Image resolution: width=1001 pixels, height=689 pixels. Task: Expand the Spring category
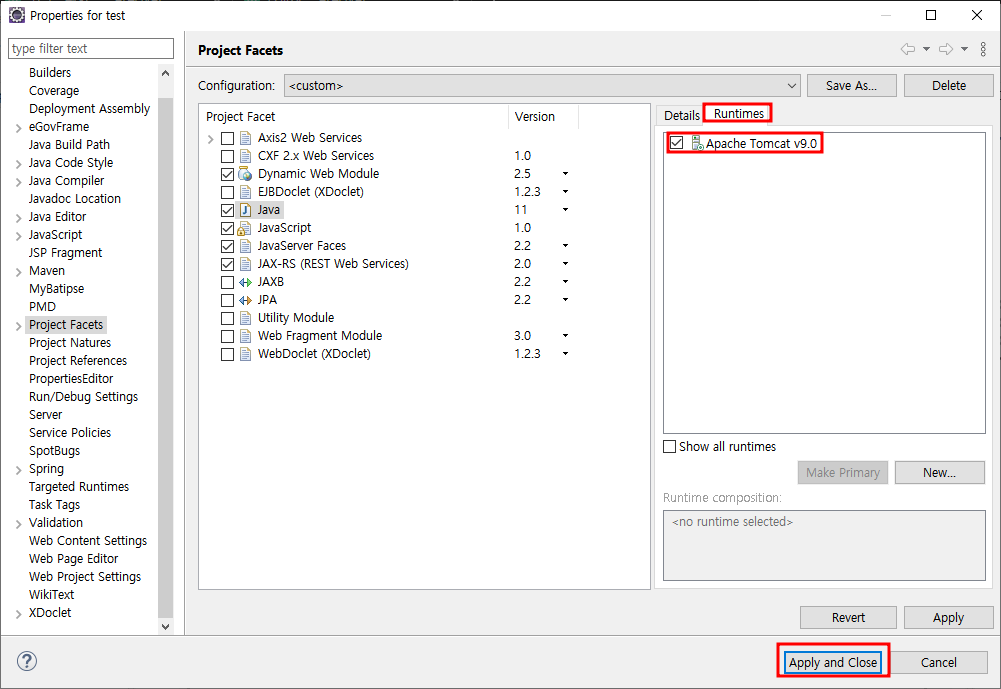pyautogui.click(x=19, y=469)
